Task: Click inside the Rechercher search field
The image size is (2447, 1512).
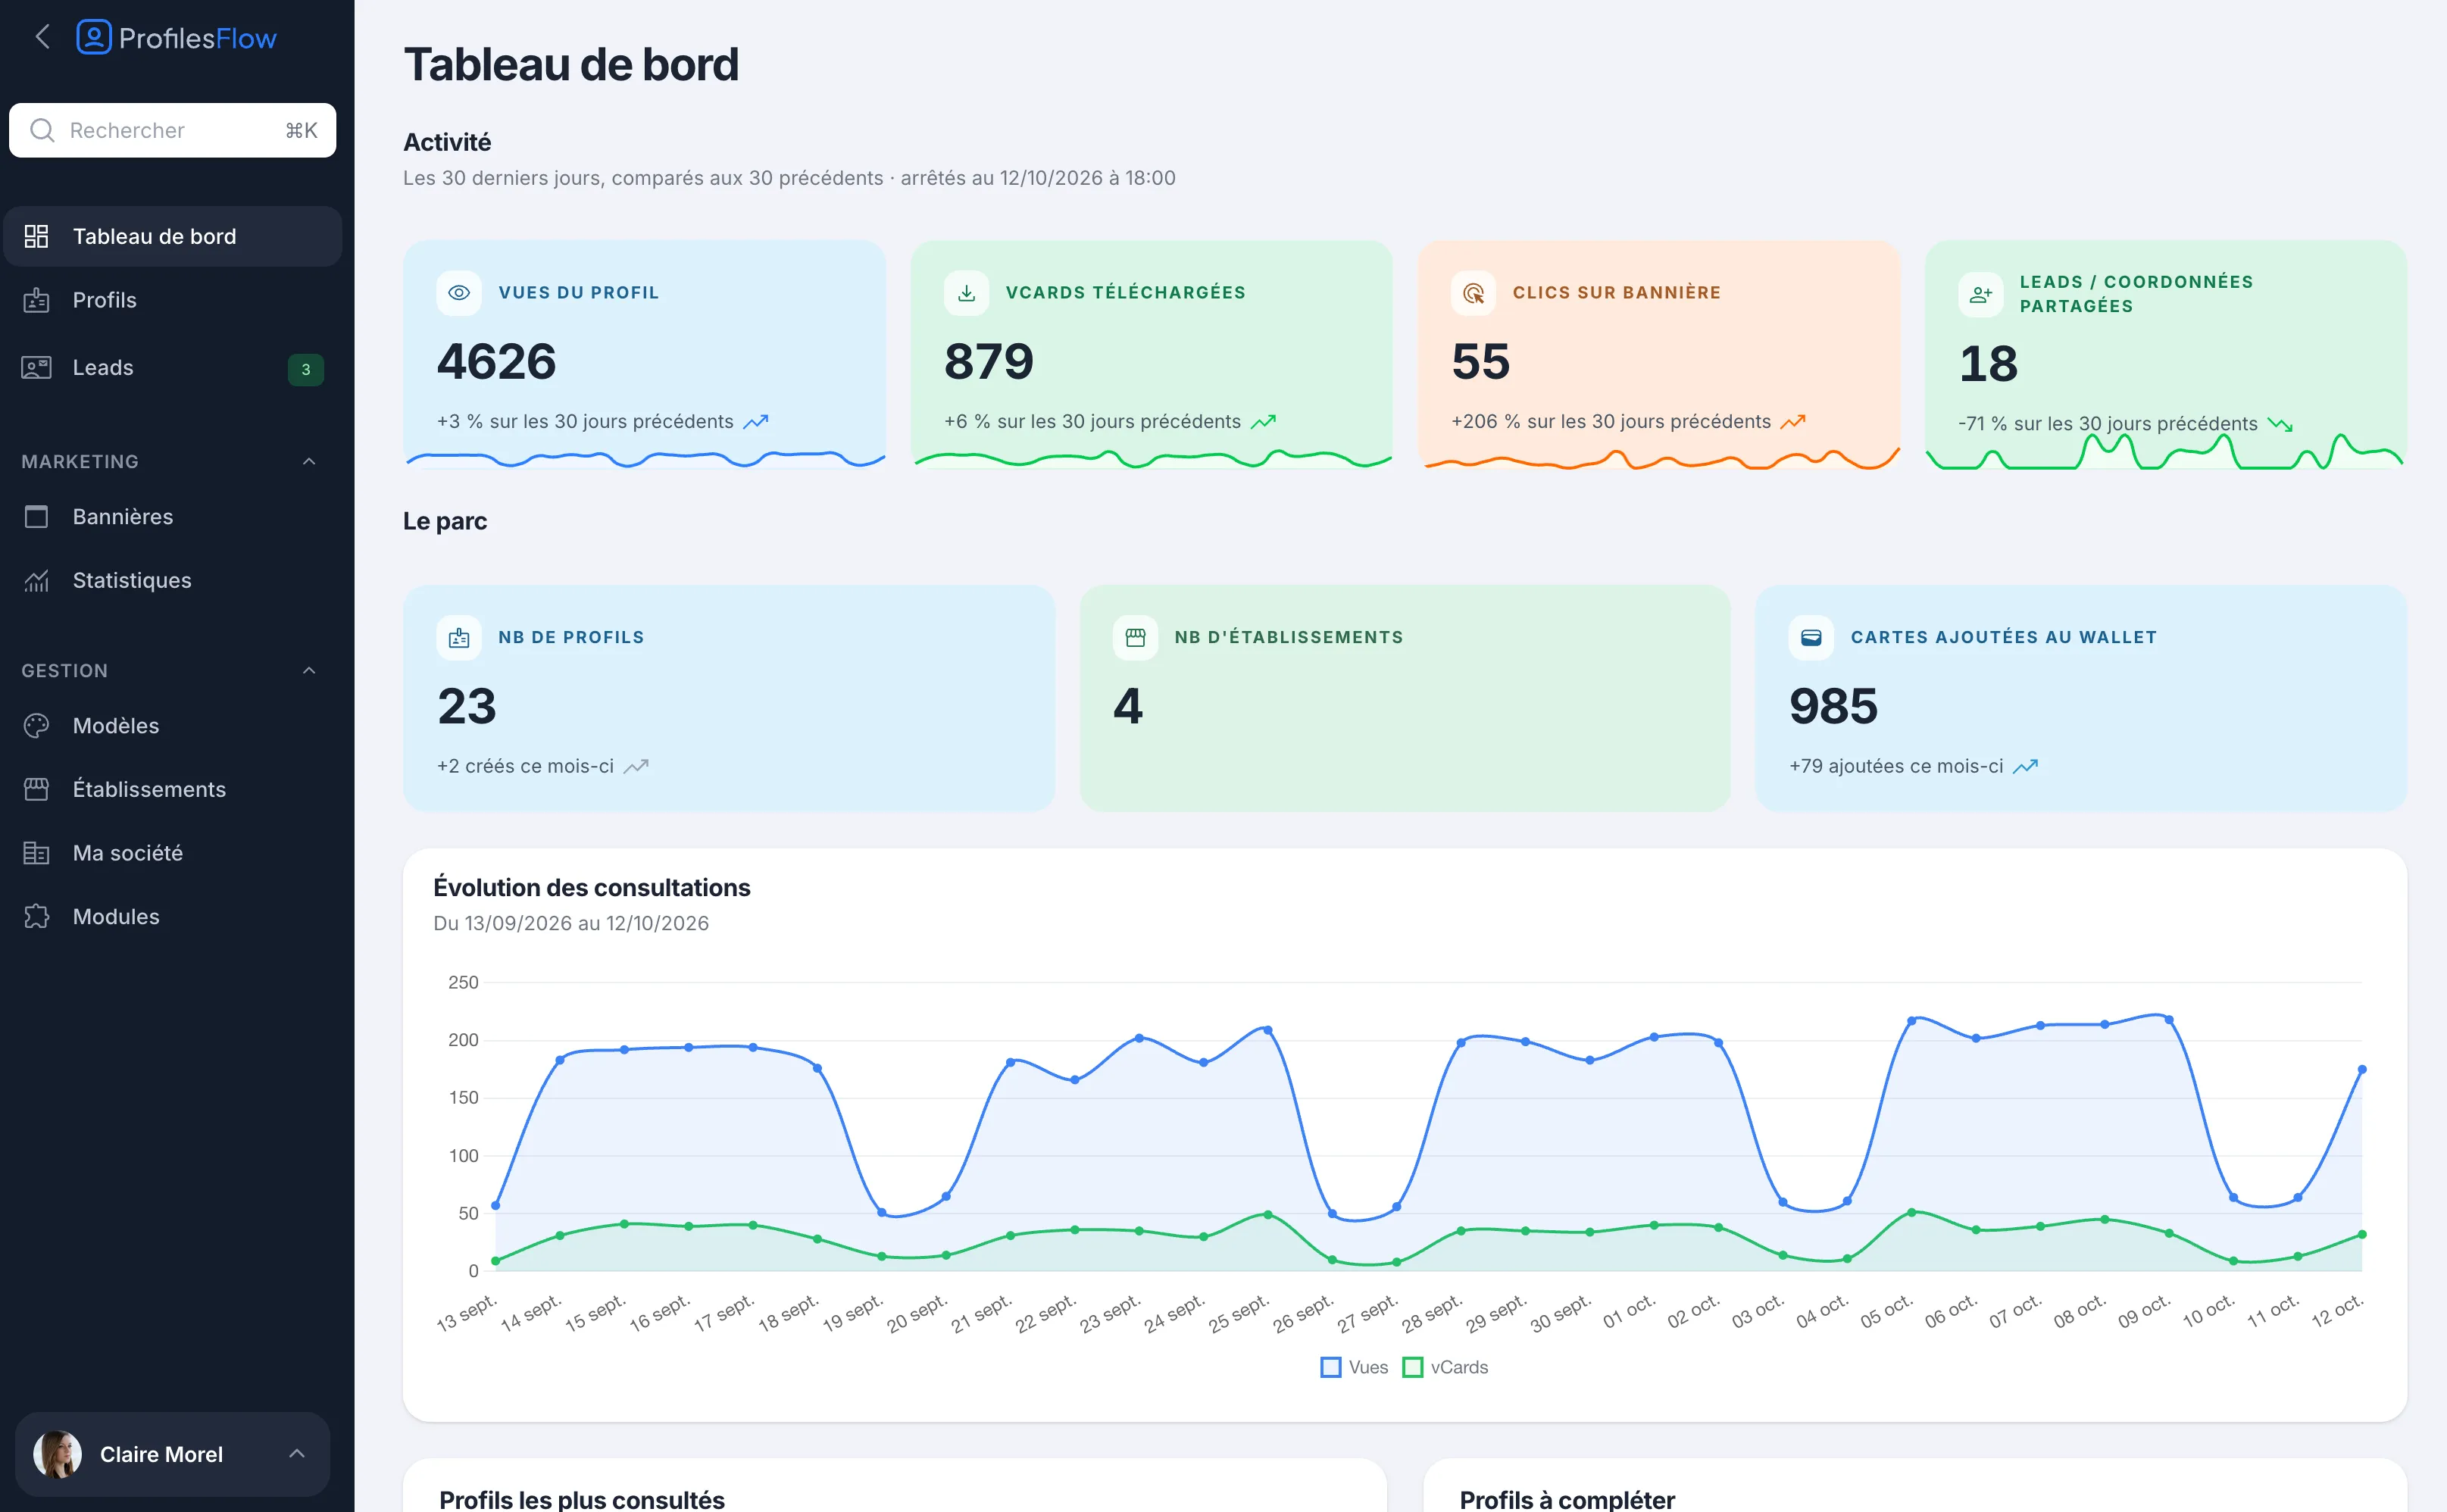Action: coord(172,130)
